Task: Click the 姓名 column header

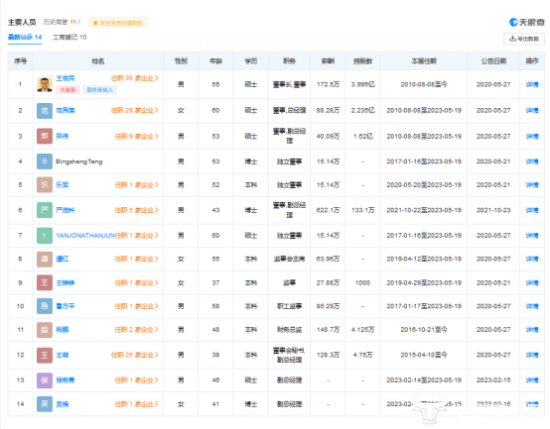Action: pos(98,61)
